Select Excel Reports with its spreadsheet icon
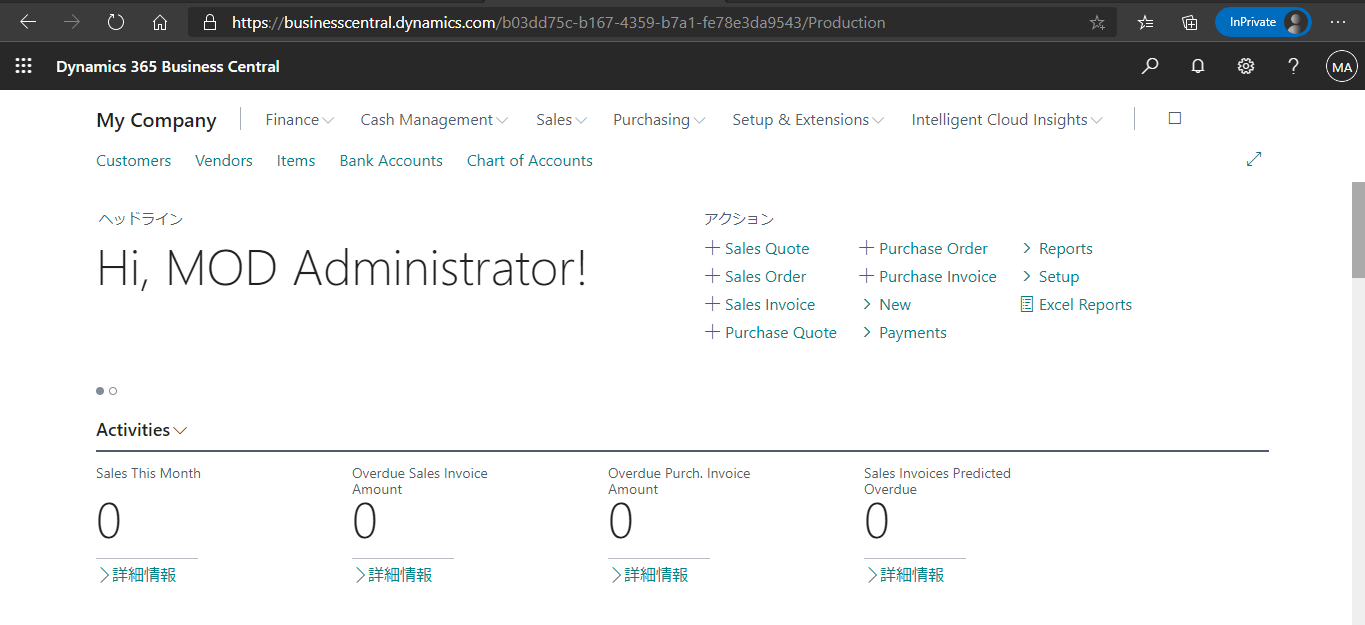The height and width of the screenshot is (625, 1365). 1077,304
